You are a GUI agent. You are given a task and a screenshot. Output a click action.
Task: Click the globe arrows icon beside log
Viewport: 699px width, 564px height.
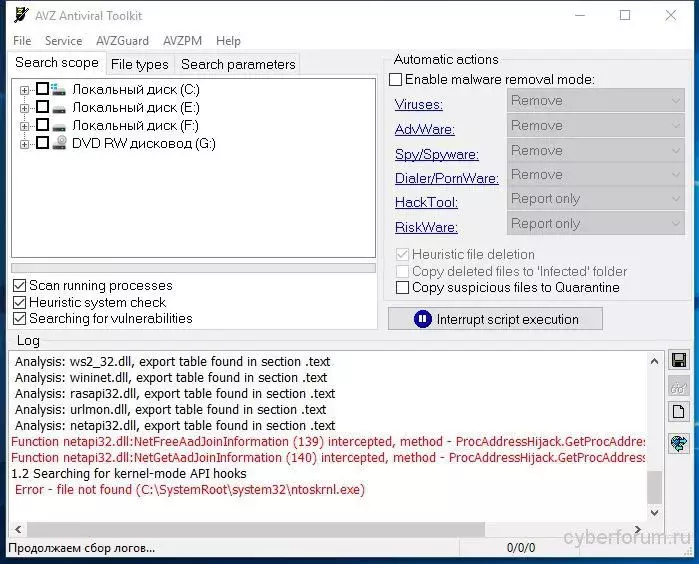(678, 443)
